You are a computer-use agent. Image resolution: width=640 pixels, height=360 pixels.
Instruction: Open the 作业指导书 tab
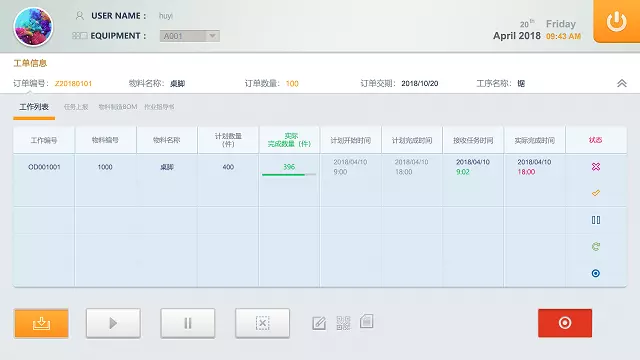159,107
